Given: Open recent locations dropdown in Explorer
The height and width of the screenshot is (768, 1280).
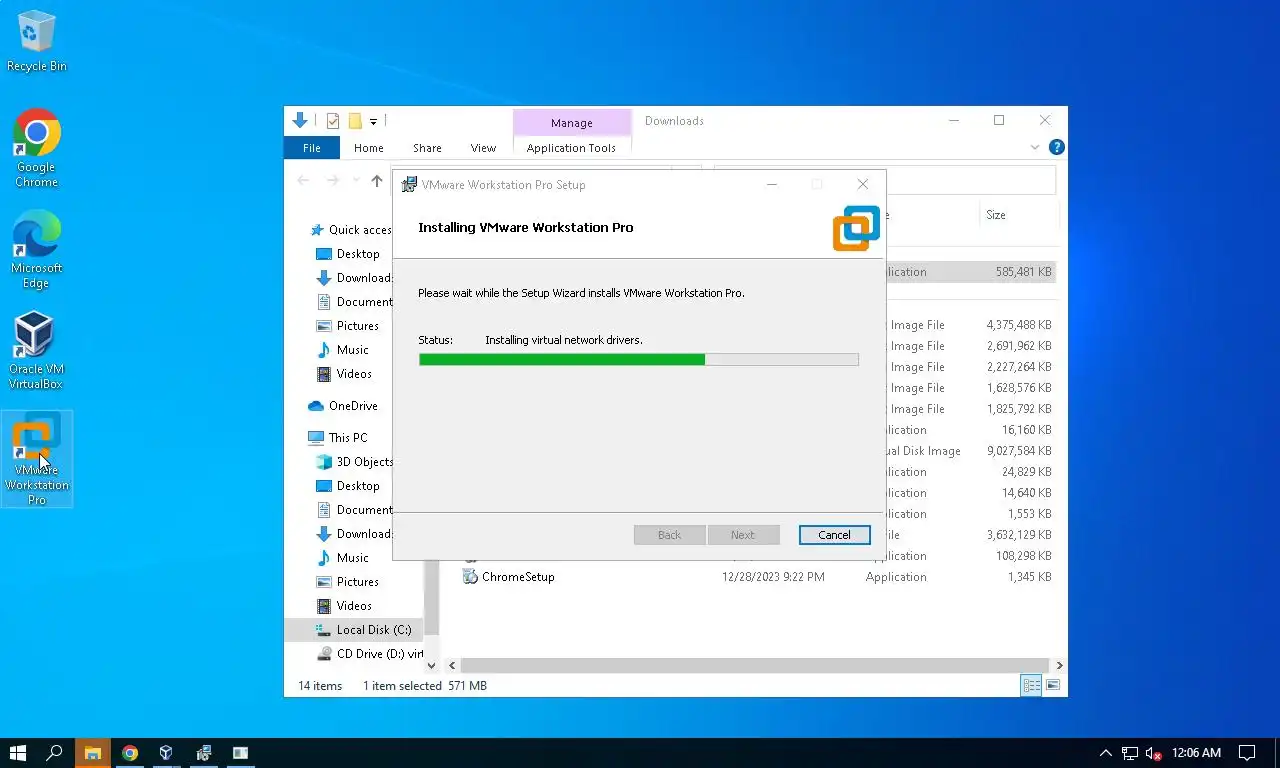Looking at the screenshot, I should pyautogui.click(x=355, y=181).
